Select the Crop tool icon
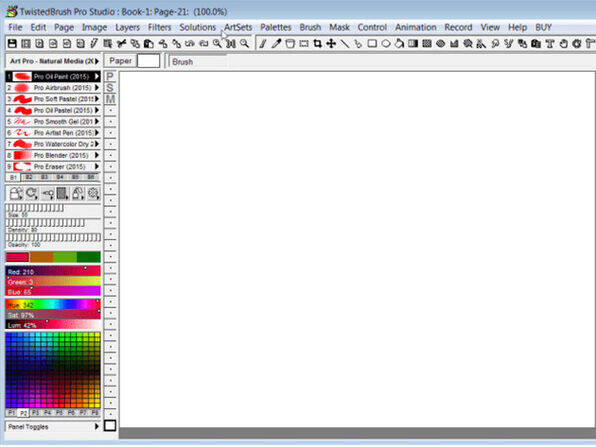596x447 pixels. click(x=317, y=43)
